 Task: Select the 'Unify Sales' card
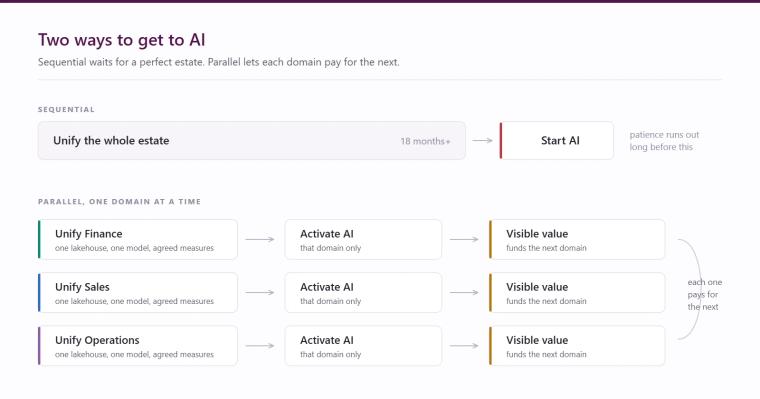click(138, 293)
